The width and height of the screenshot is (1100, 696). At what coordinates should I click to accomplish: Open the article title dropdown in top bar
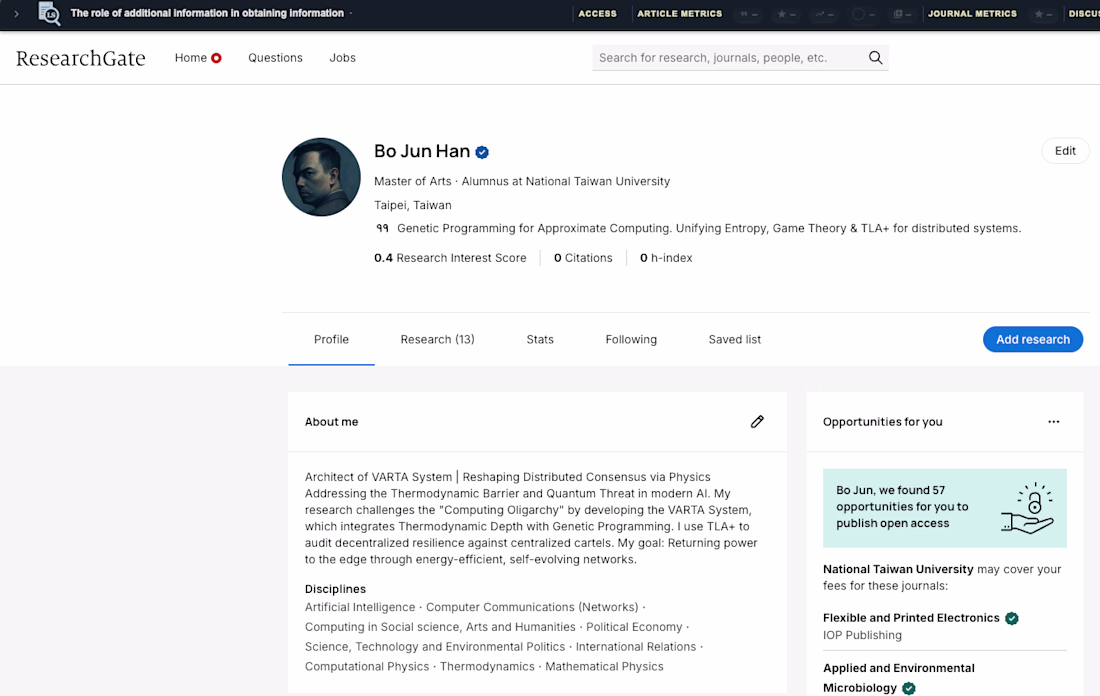[351, 13]
